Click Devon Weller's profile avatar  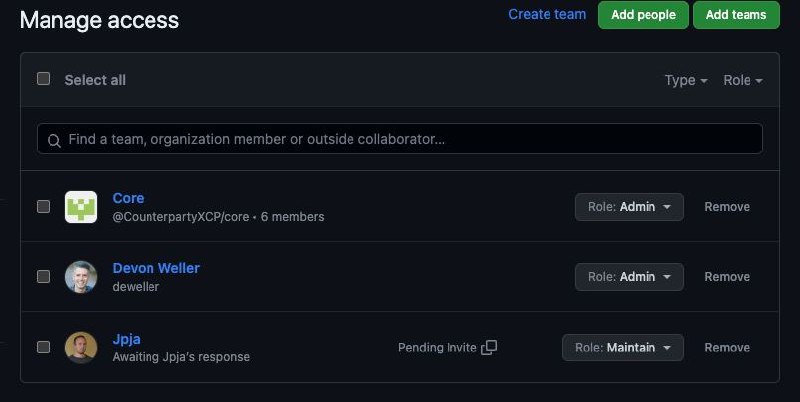point(81,277)
